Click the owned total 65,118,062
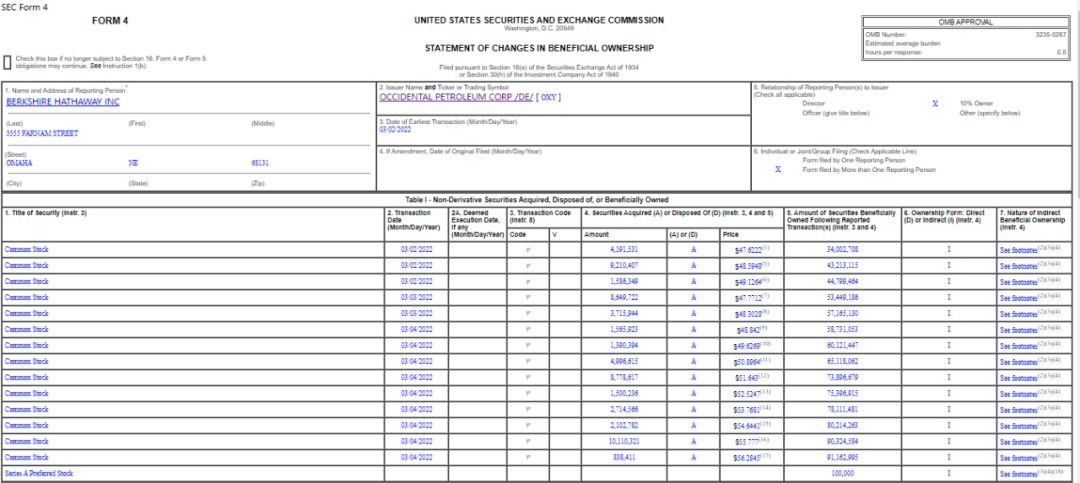Viewport: 1080px width, 483px height. (842, 362)
